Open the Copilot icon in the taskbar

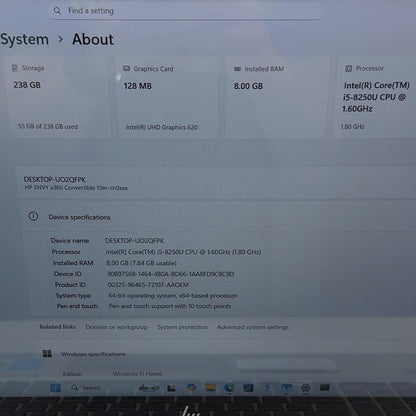191,387
